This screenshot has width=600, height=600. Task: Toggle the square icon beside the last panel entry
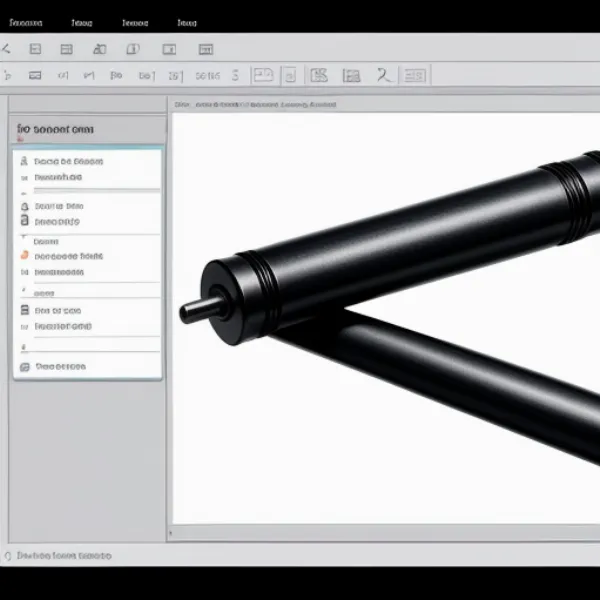click(24, 366)
